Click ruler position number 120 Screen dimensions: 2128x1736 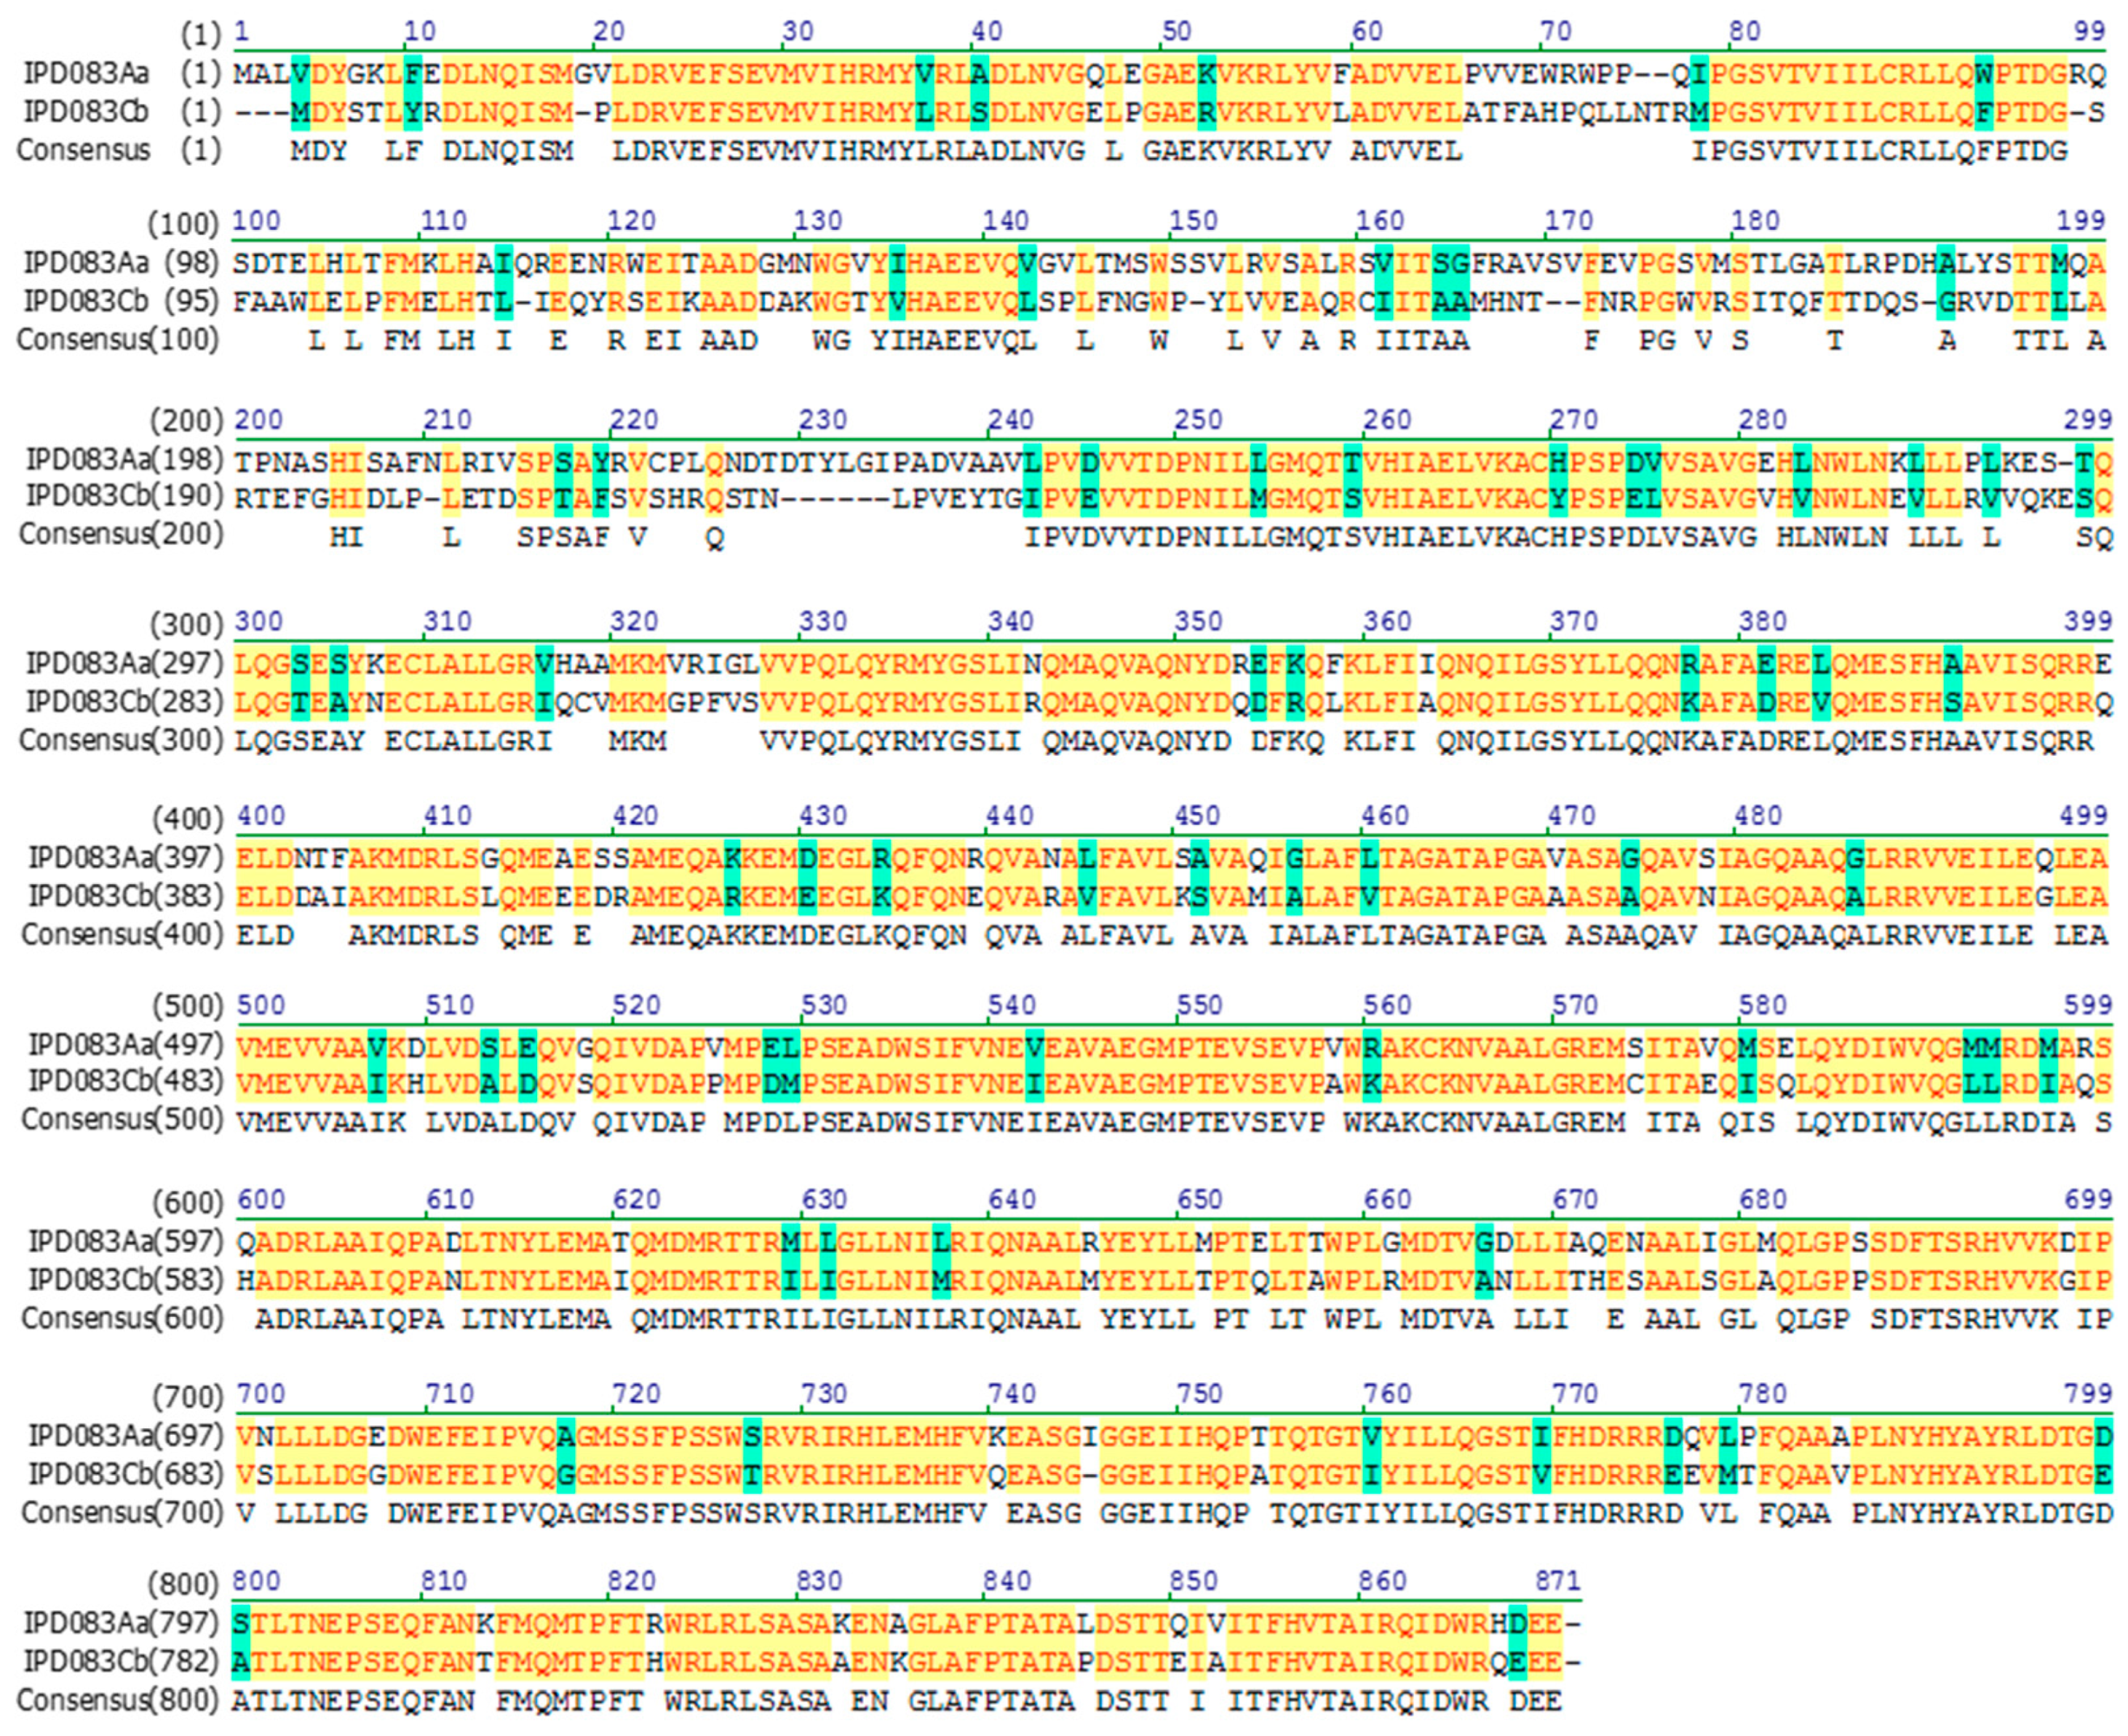click(x=631, y=220)
